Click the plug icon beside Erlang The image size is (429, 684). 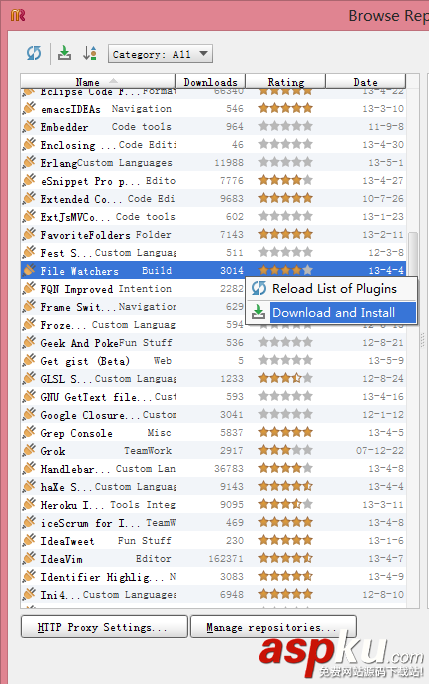pyautogui.click(x=29, y=162)
